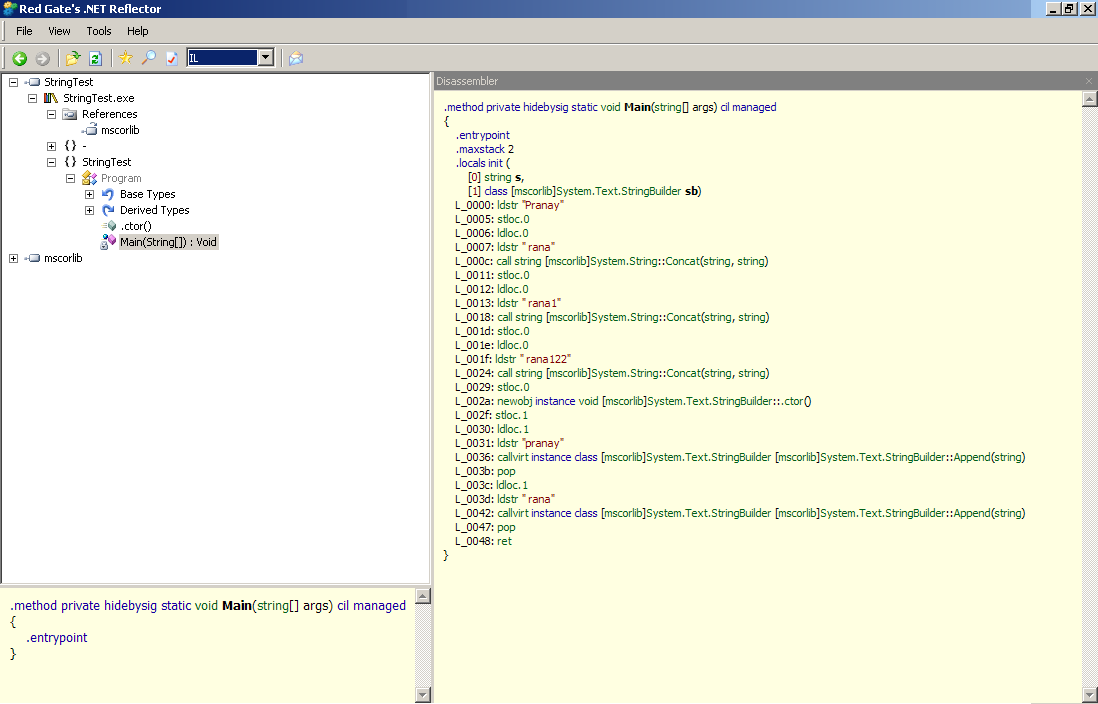Click the grayed Forward navigation arrow
The width and height of the screenshot is (1098, 704).
tap(43, 59)
